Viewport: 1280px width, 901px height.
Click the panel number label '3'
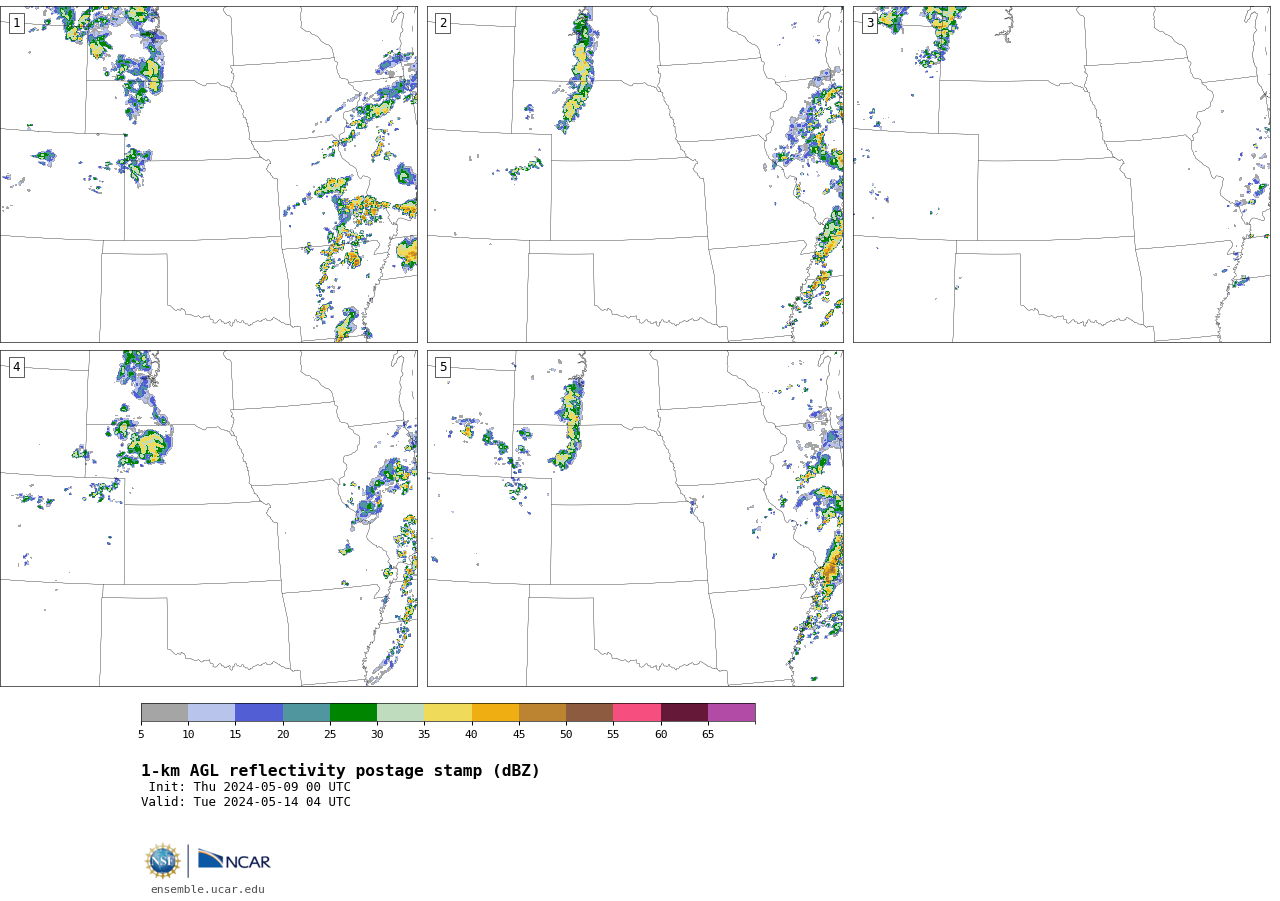tap(870, 23)
